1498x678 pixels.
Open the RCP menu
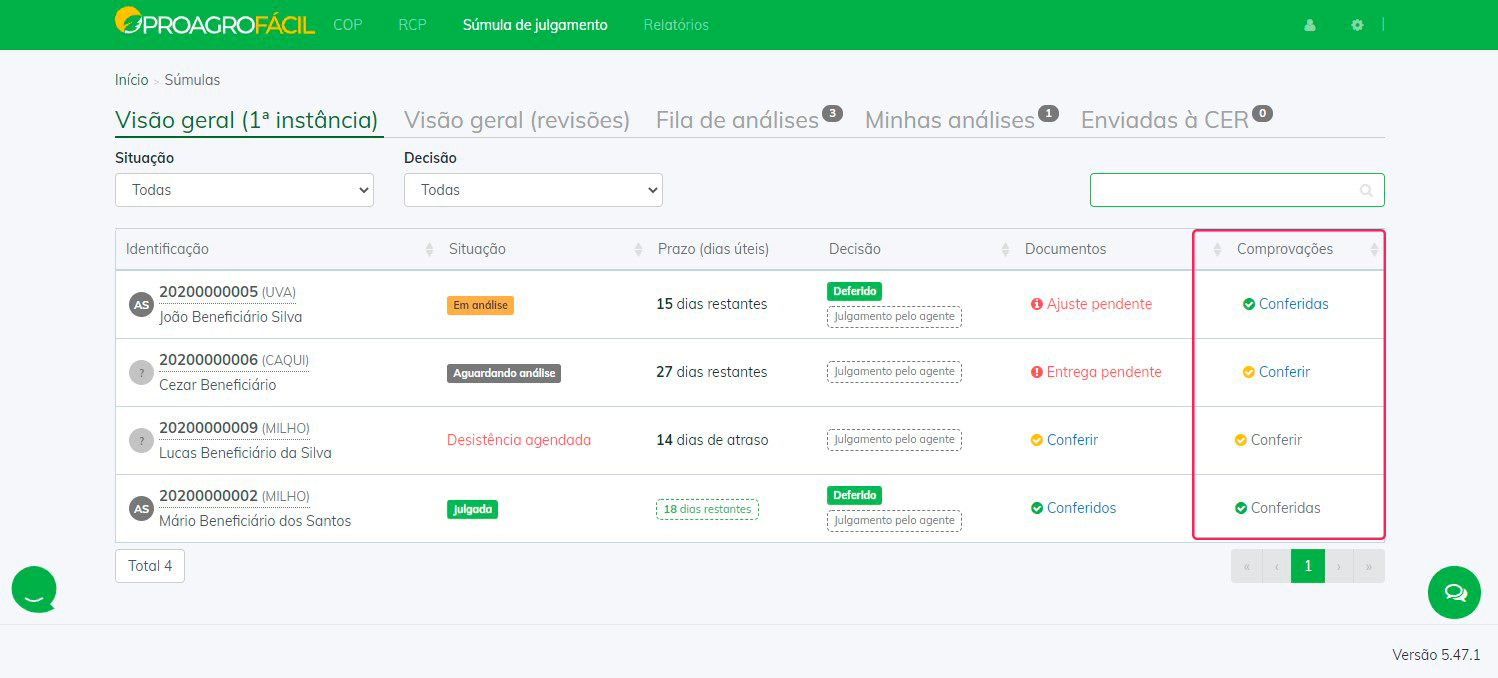412,25
